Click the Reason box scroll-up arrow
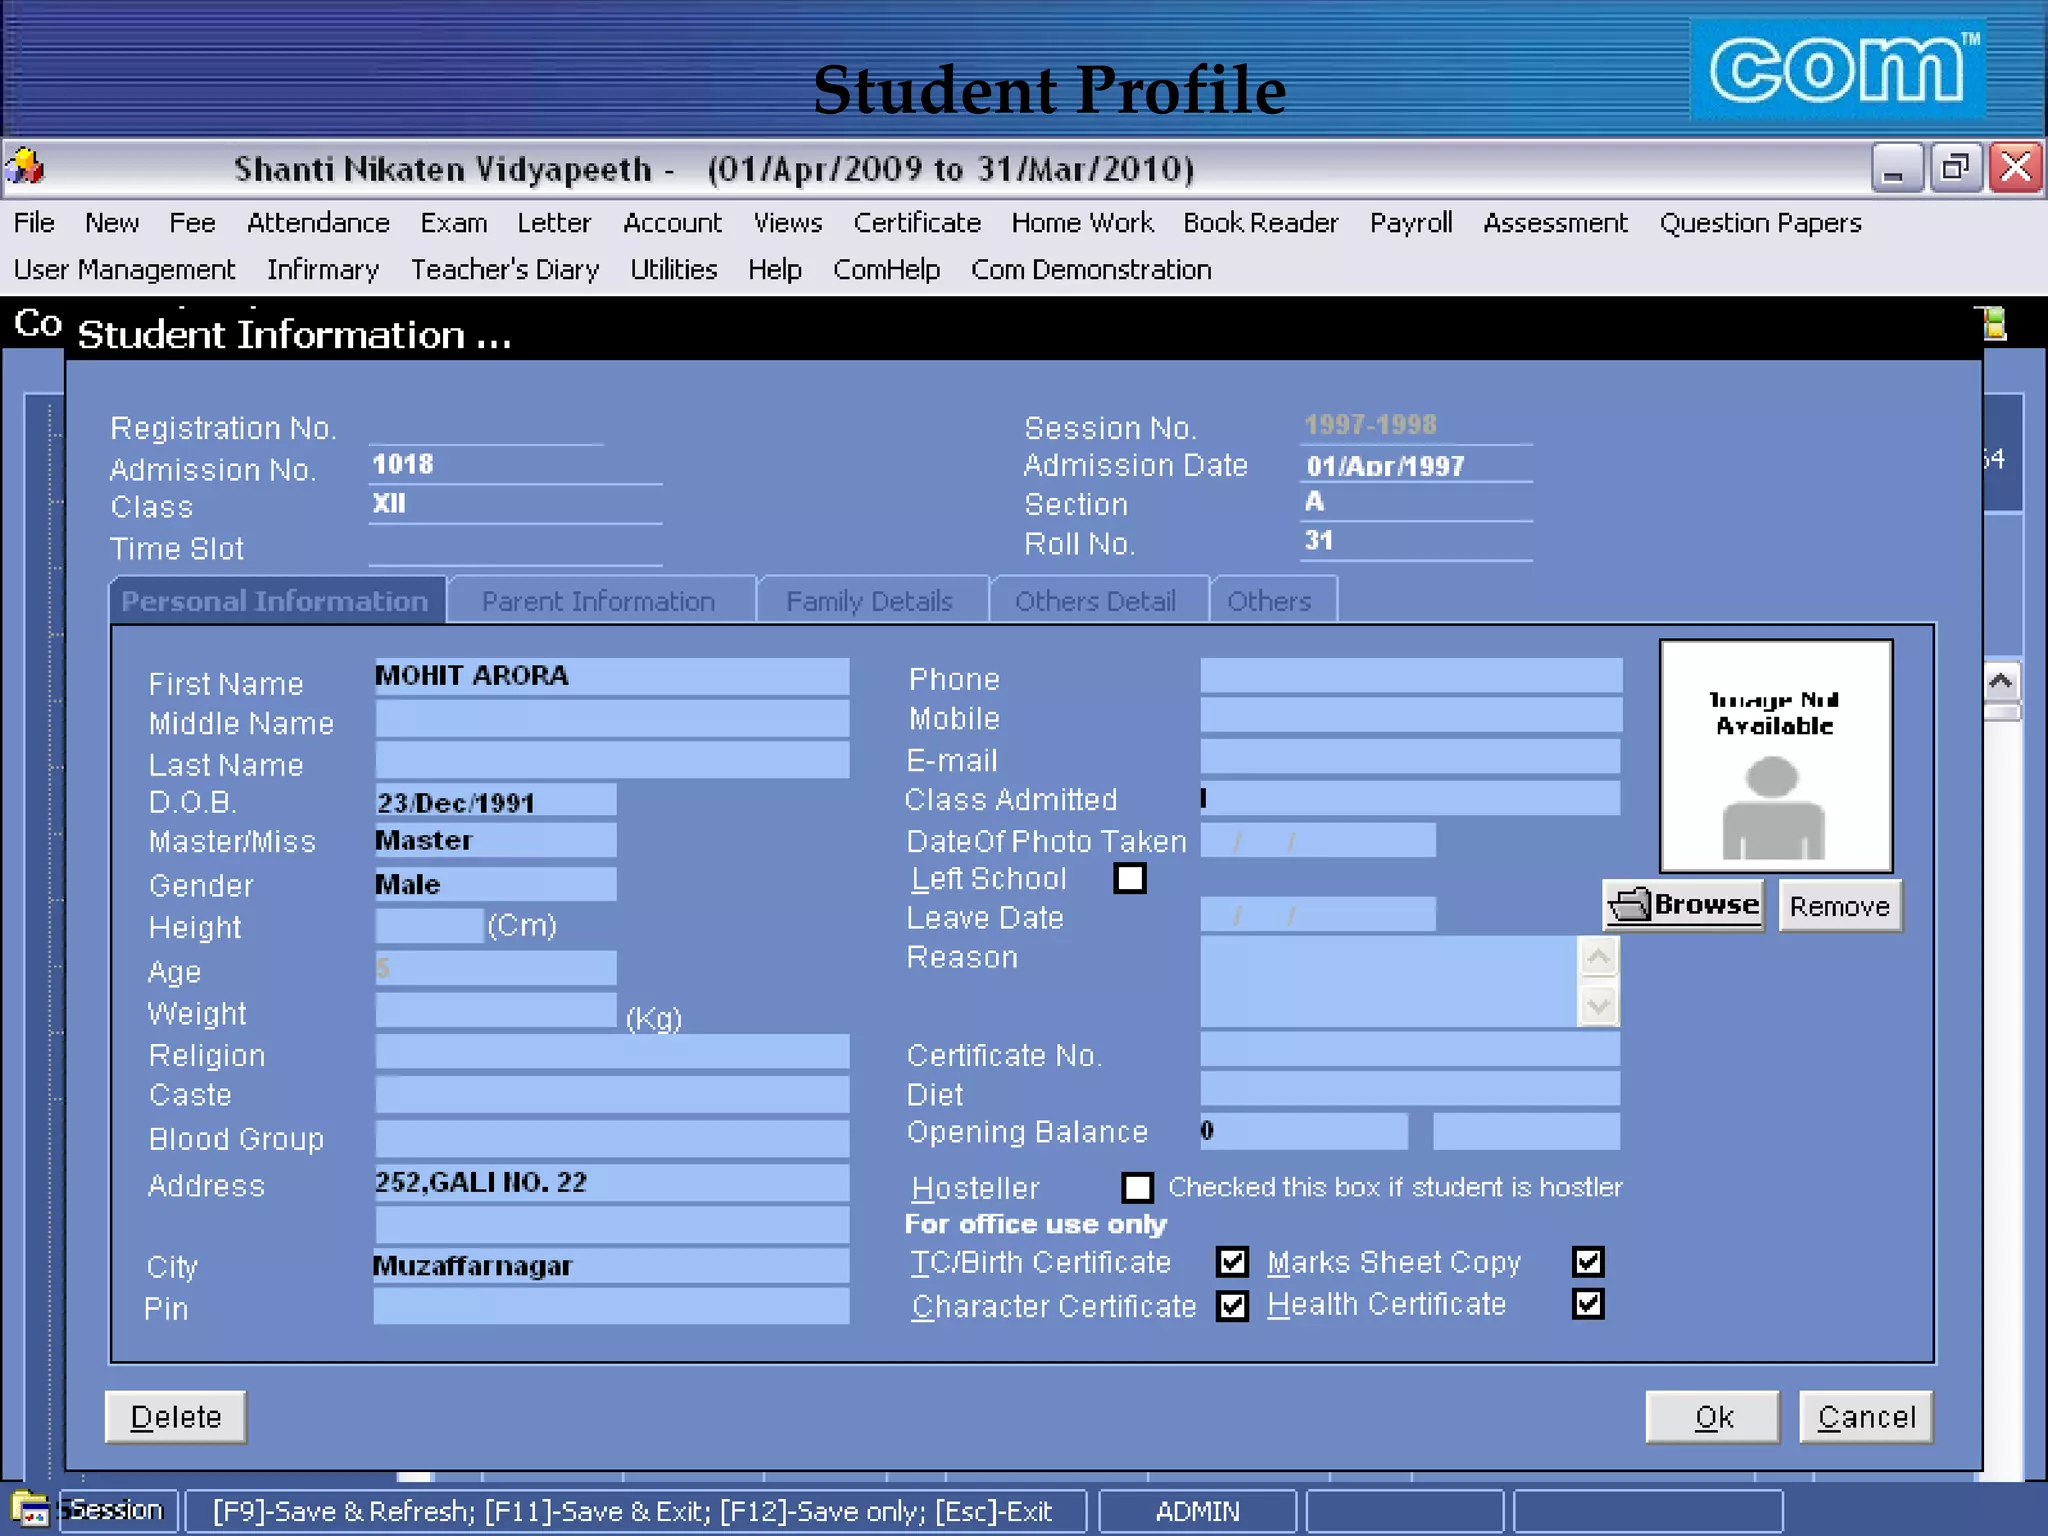Image resolution: width=2048 pixels, height=1536 pixels. click(x=1598, y=958)
